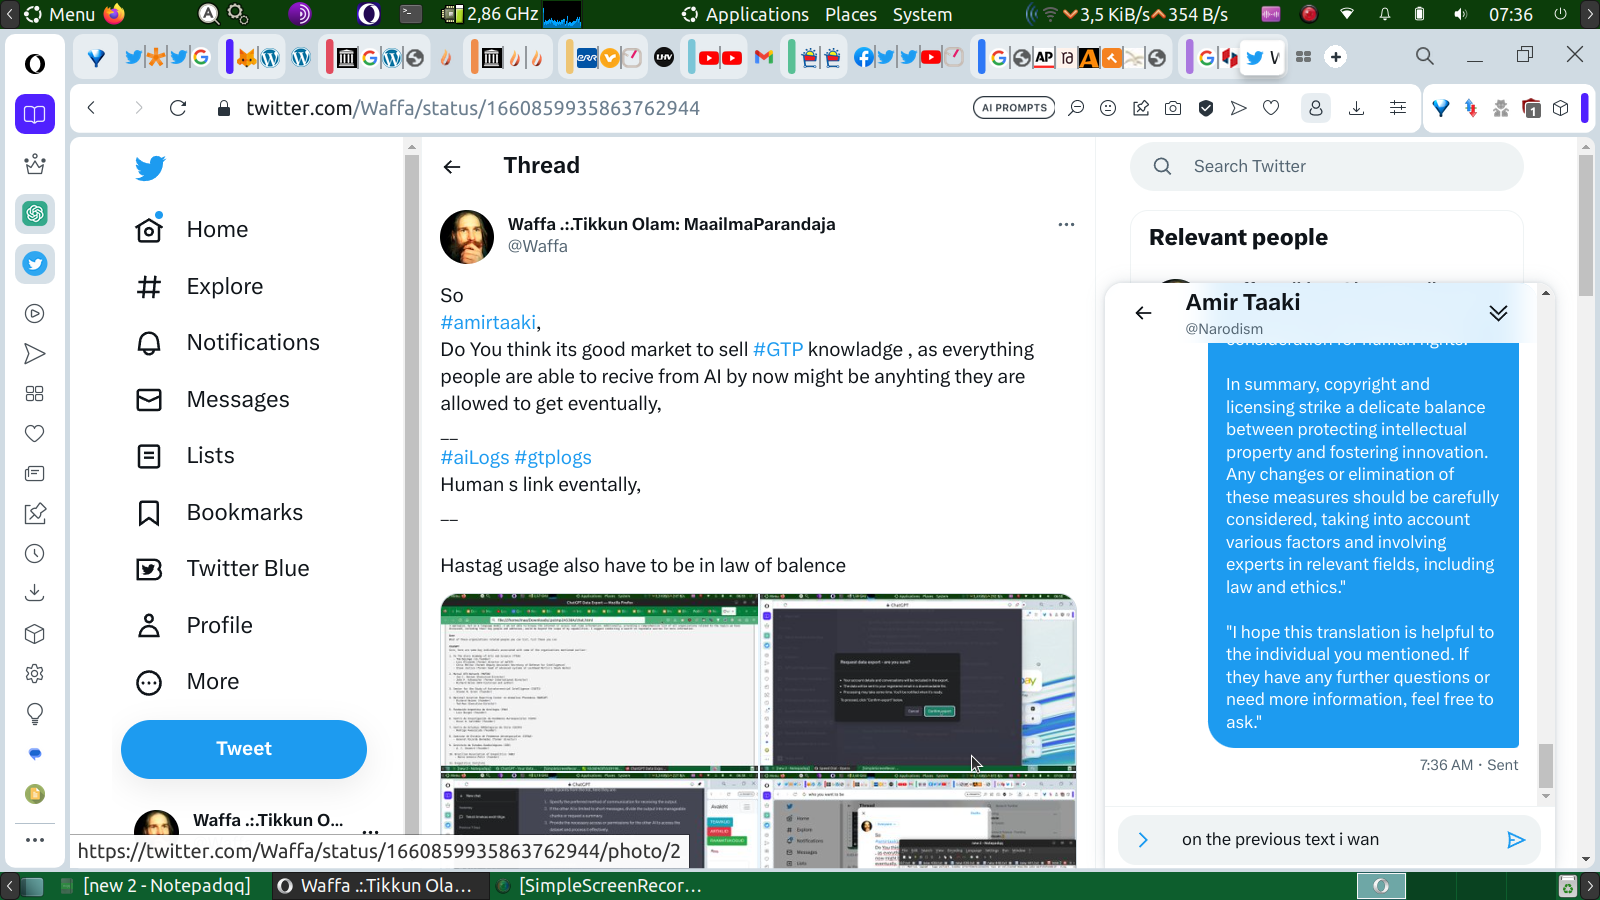Open the @Waffa author handle
Image resolution: width=1600 pixels, height=900 pixels.
[x=538, y=246]
